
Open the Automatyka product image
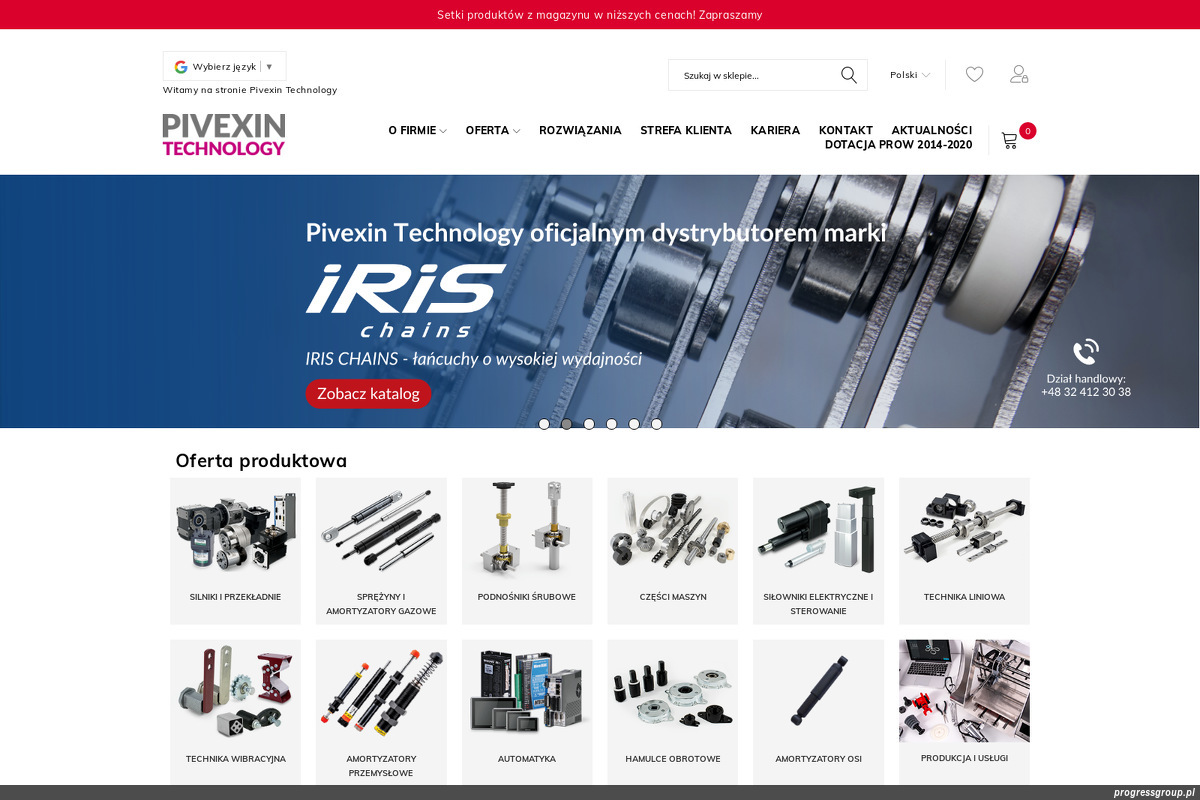[x=527, y=692]
